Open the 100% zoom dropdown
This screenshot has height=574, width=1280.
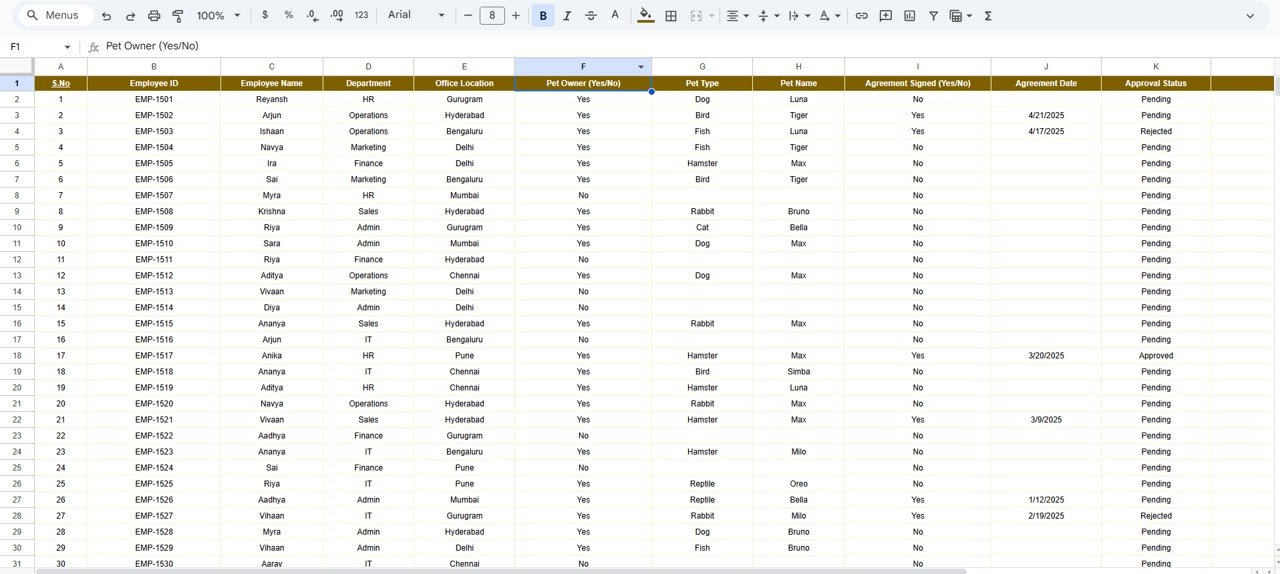(218, 16)
